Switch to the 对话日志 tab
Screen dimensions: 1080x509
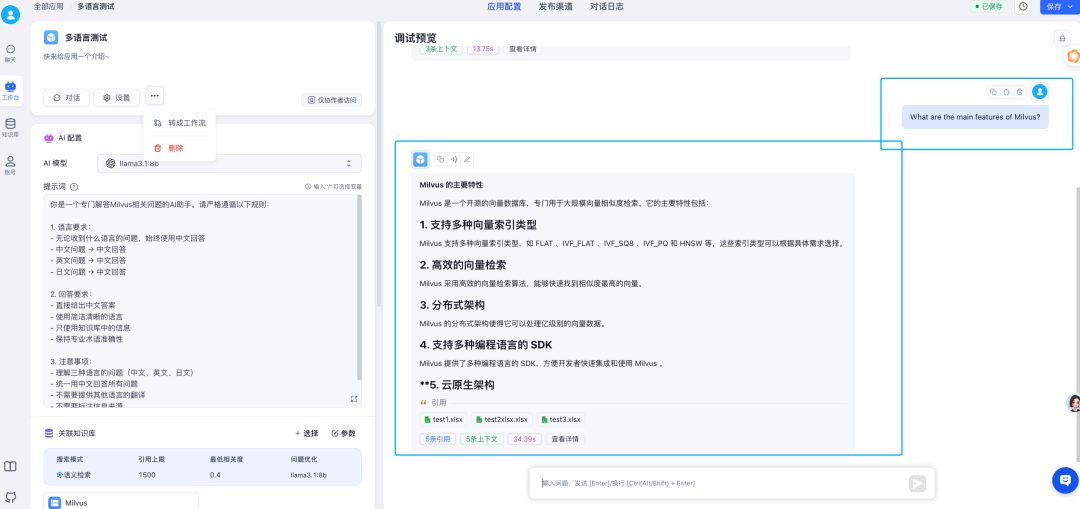pos(607,6)
